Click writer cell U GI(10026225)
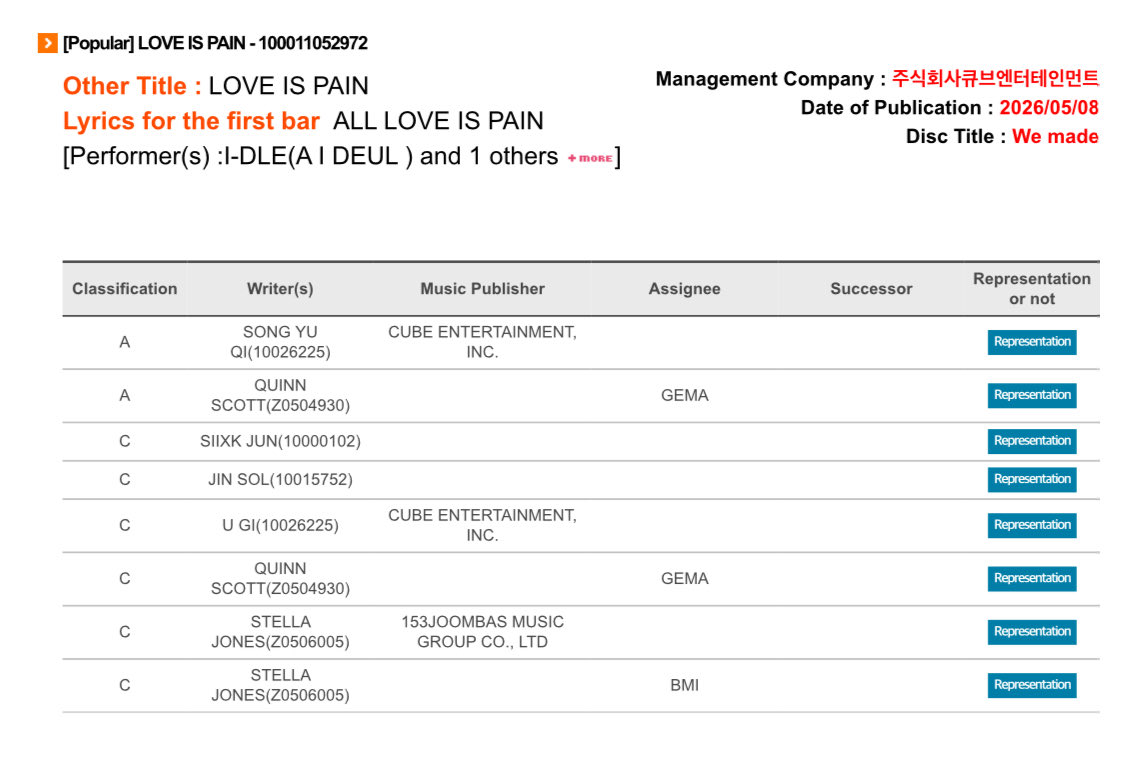Viewport: 1125px width, 762px height. tap(280, 525)
